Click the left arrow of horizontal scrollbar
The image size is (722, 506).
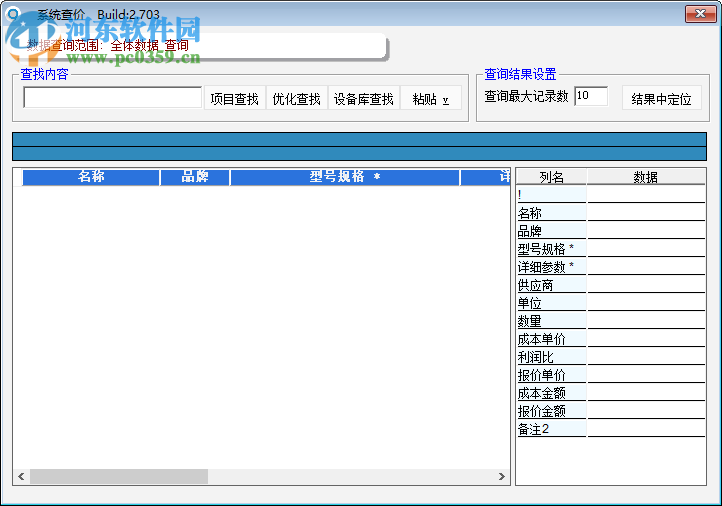click(21, 477)
